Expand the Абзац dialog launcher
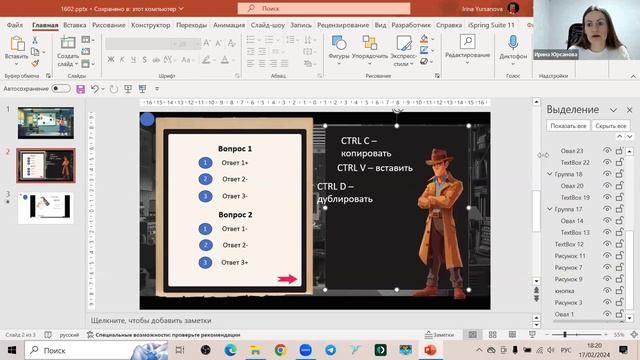This screenshot has height=360, width=640. click(x=320, y=76)
